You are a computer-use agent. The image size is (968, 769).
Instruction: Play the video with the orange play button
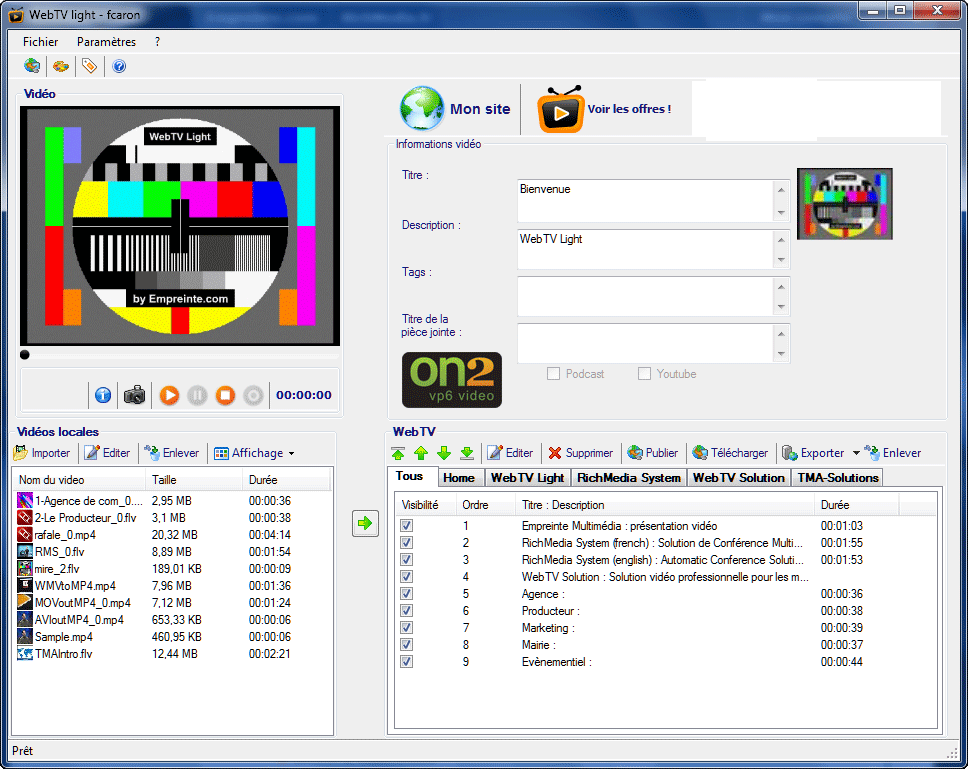pos(169,395)
